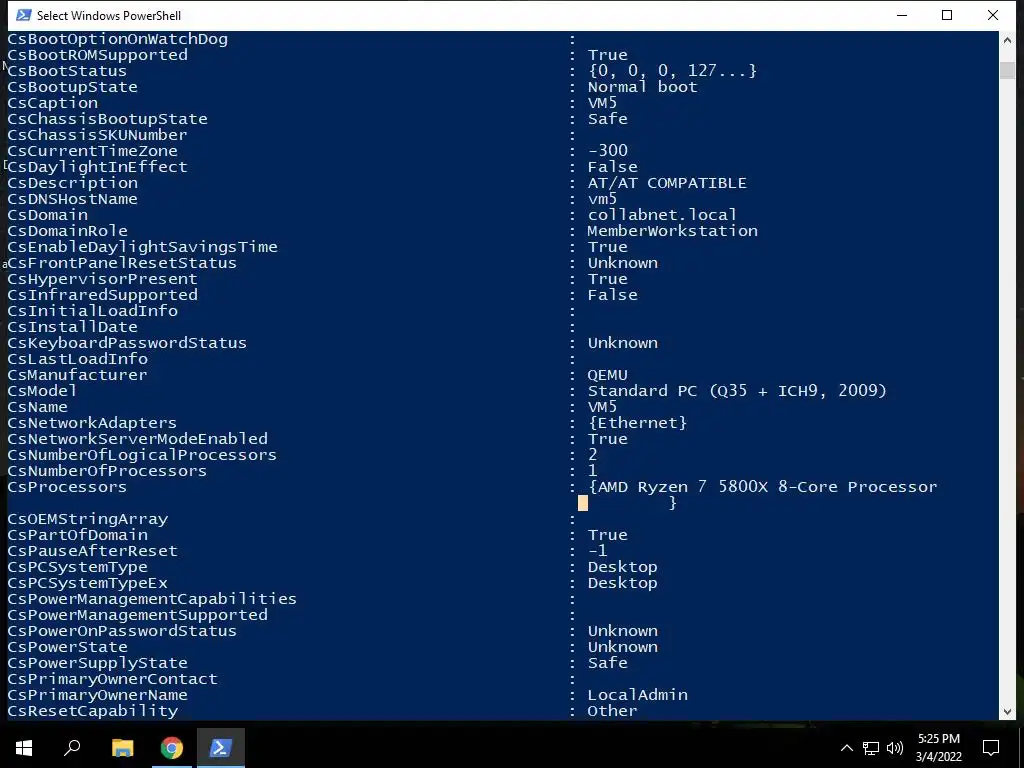Image resolution: width=1024 pixels, height=768 pixels.
Task: Click the CsModel value Standard PC
Action: 737,391
